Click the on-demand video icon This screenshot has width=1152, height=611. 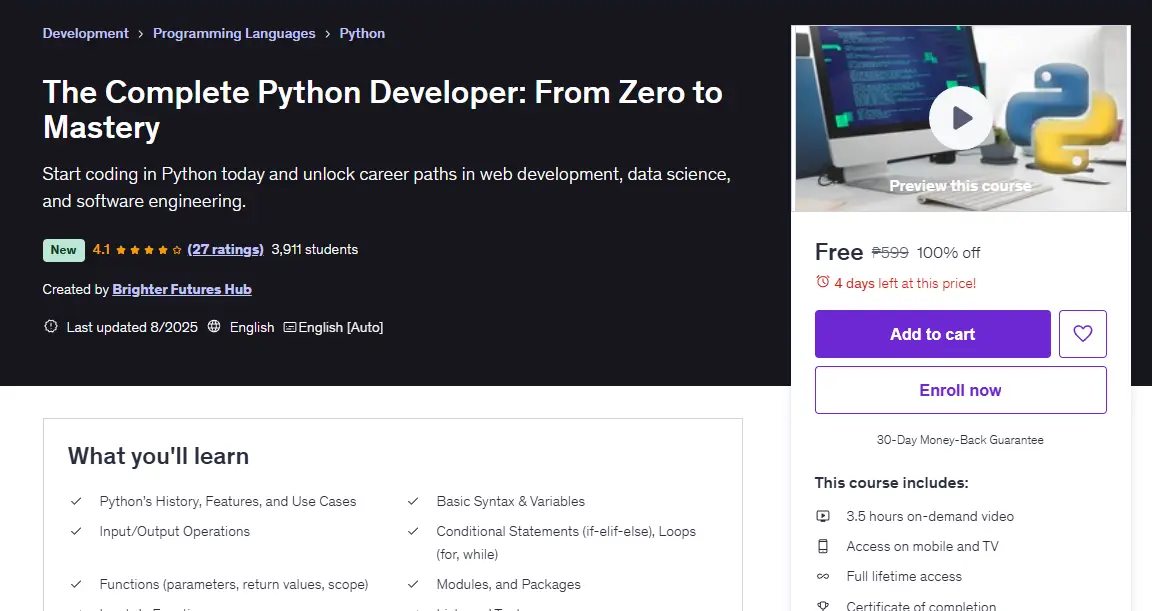[x=823, y=516]
